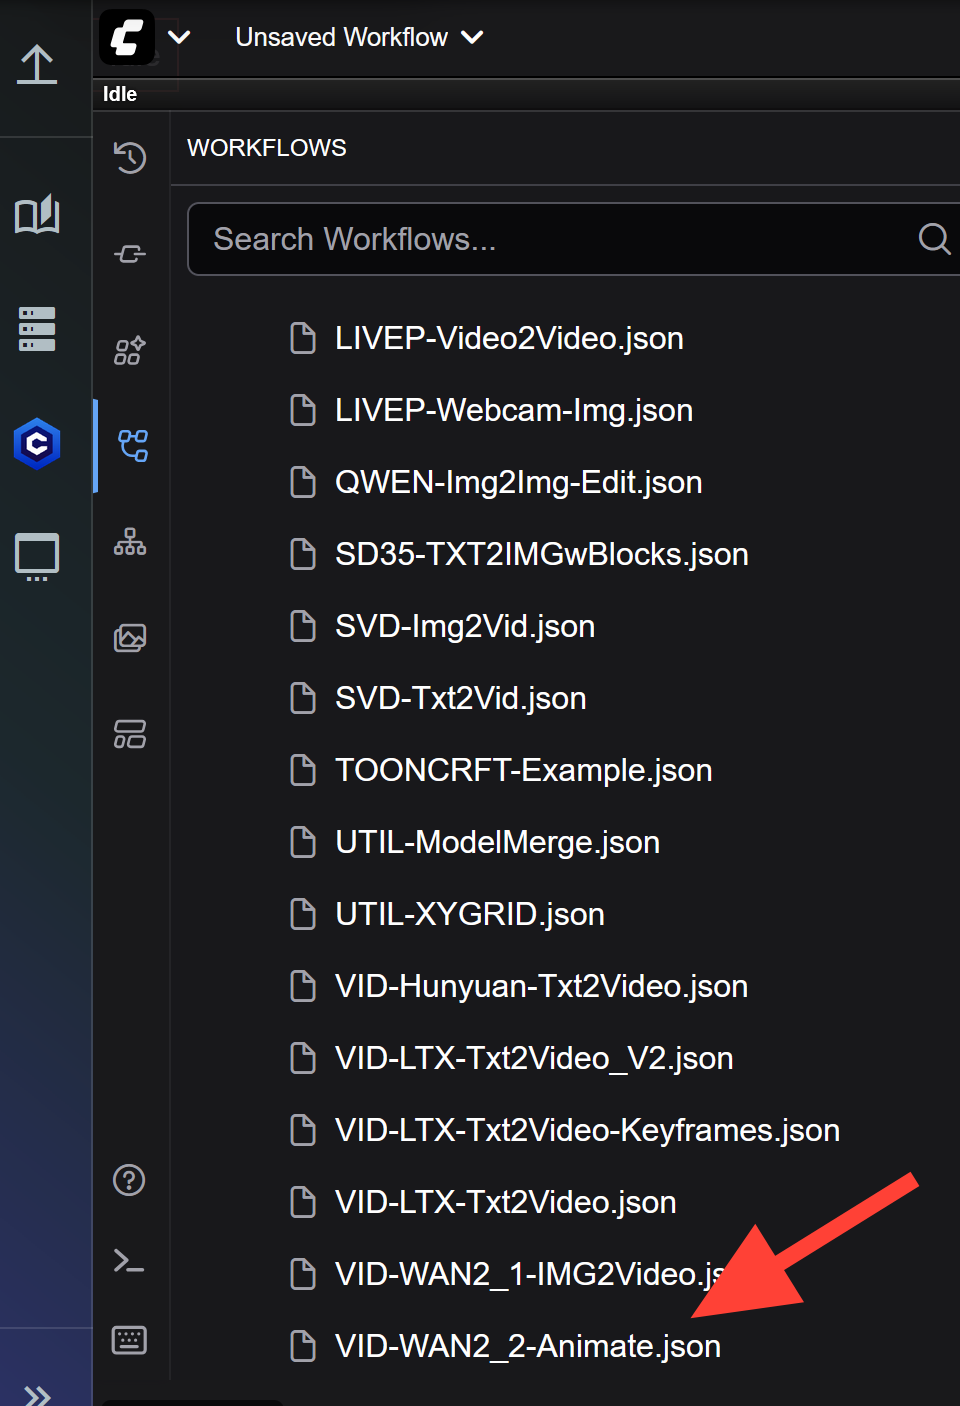Open the keyboard shortcuts panel
Screen dimensions: 960x1406
pos(129,1342)
